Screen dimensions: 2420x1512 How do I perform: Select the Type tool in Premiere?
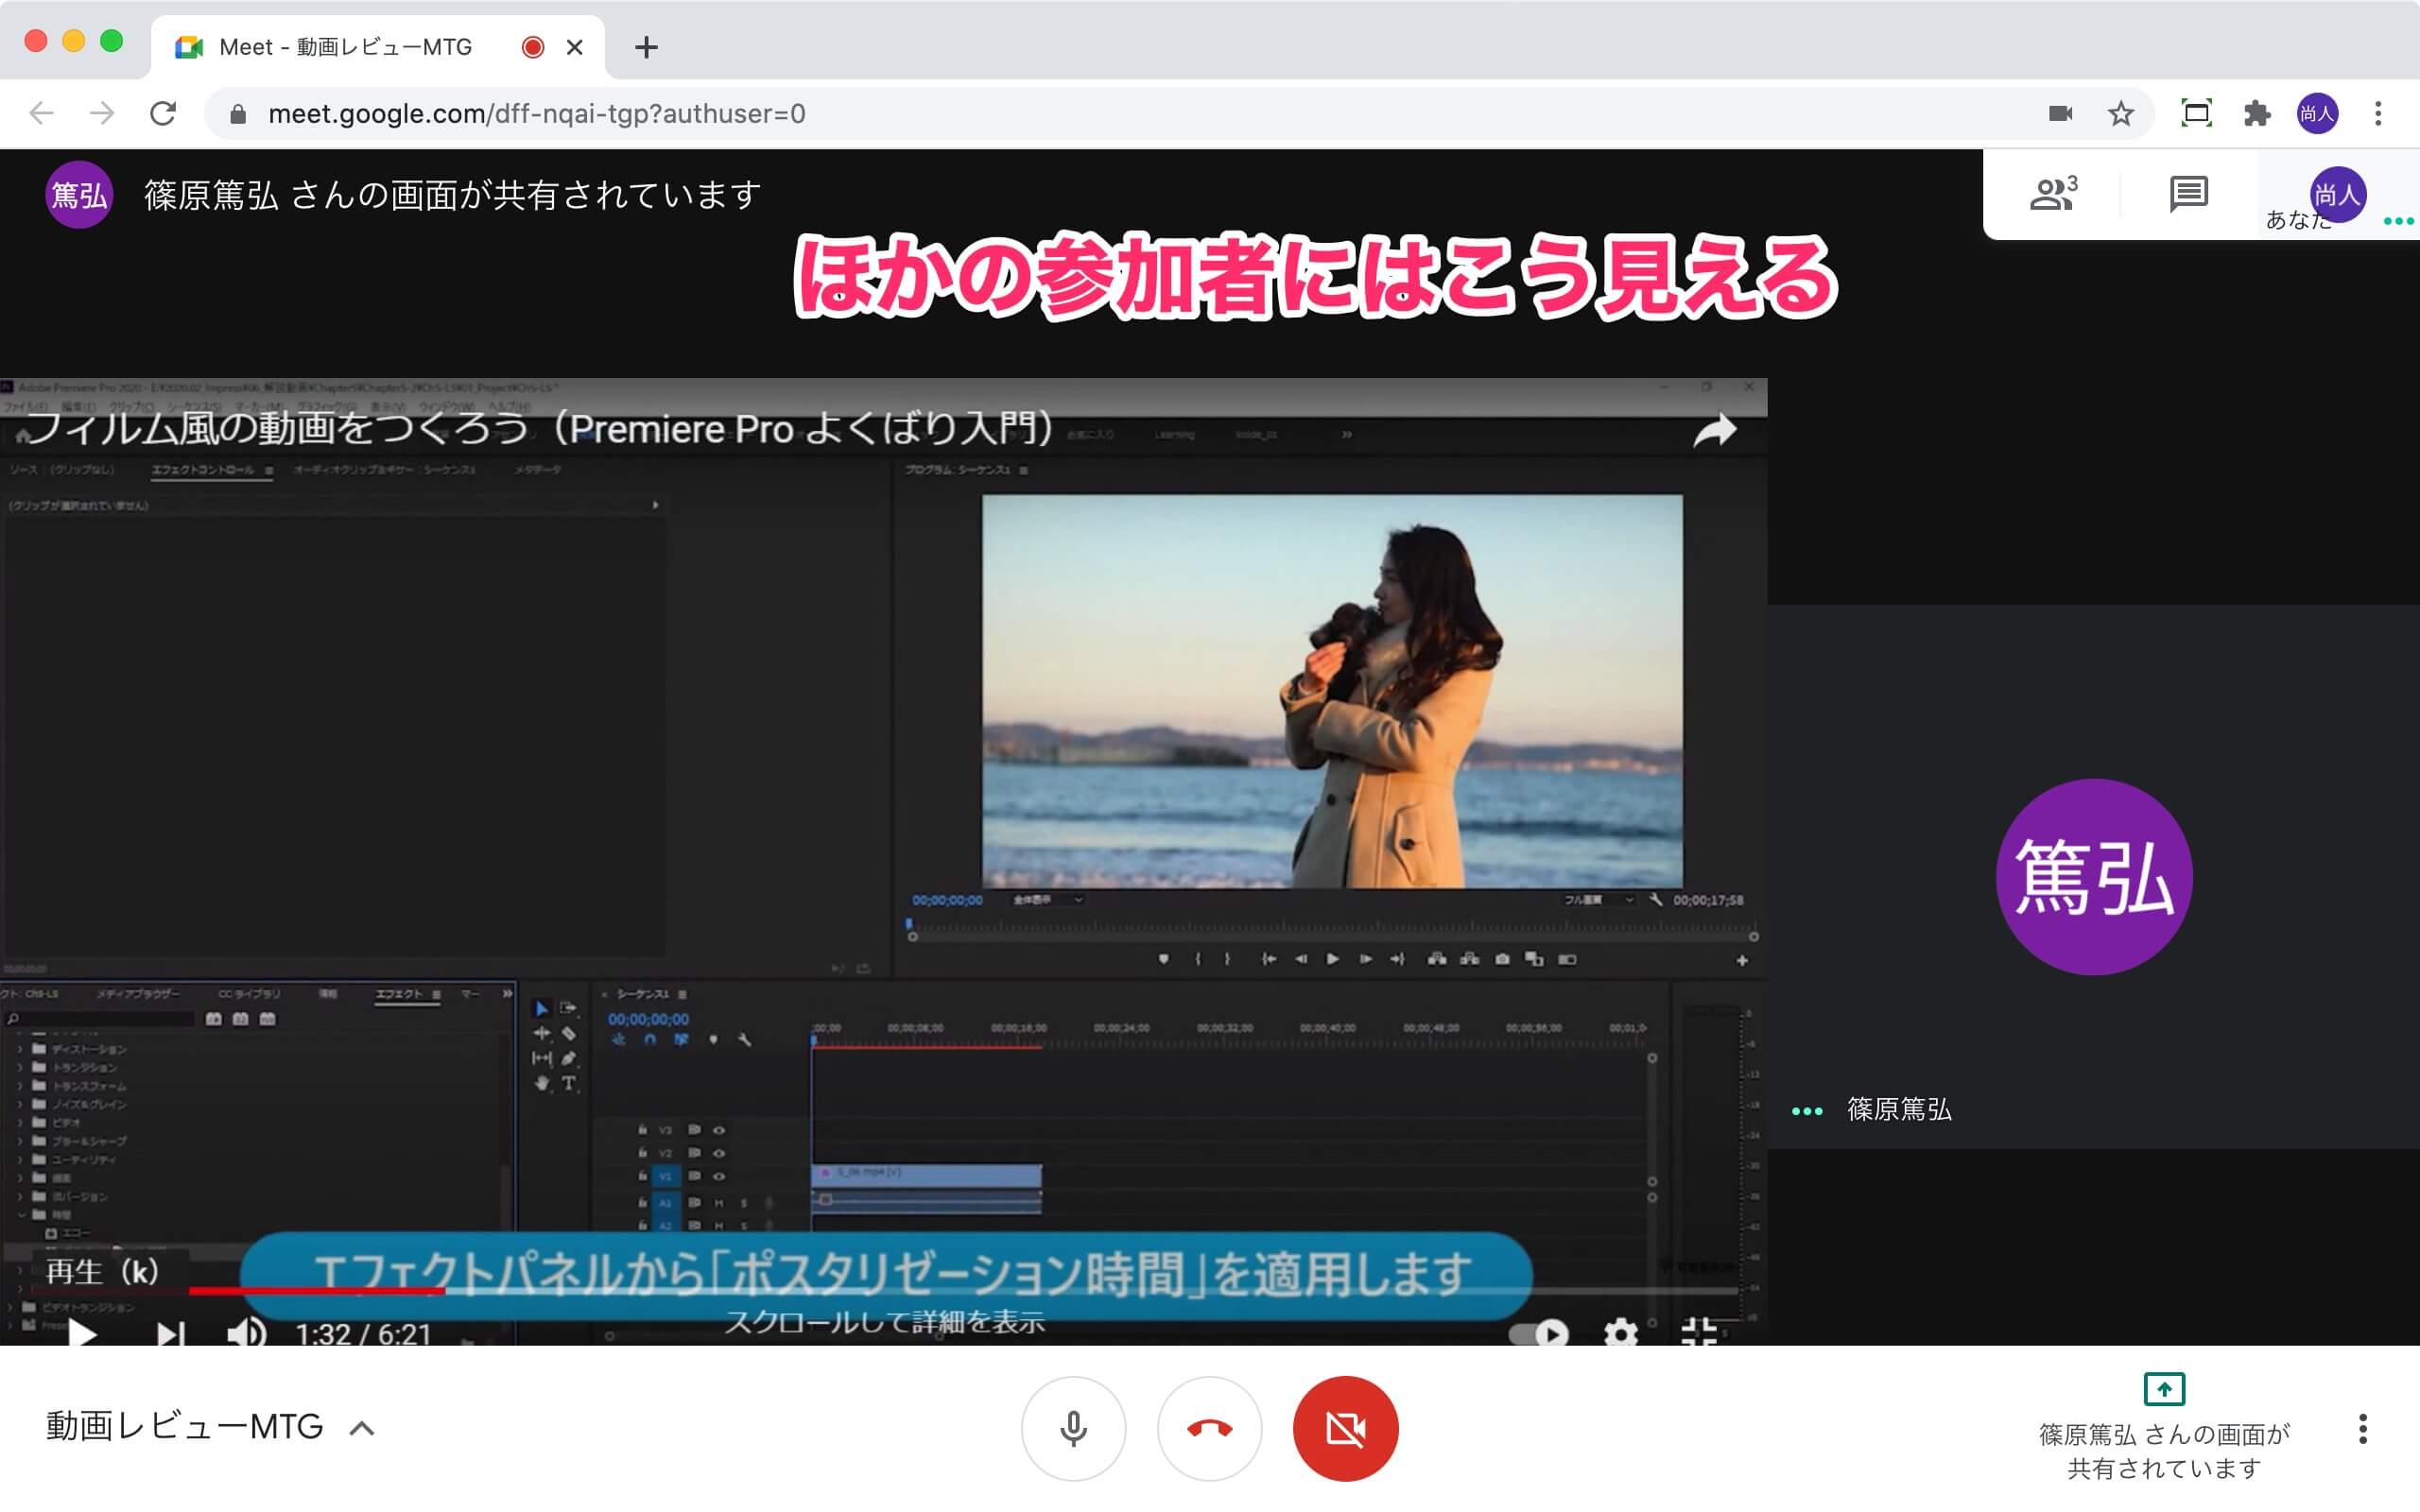568,1083
